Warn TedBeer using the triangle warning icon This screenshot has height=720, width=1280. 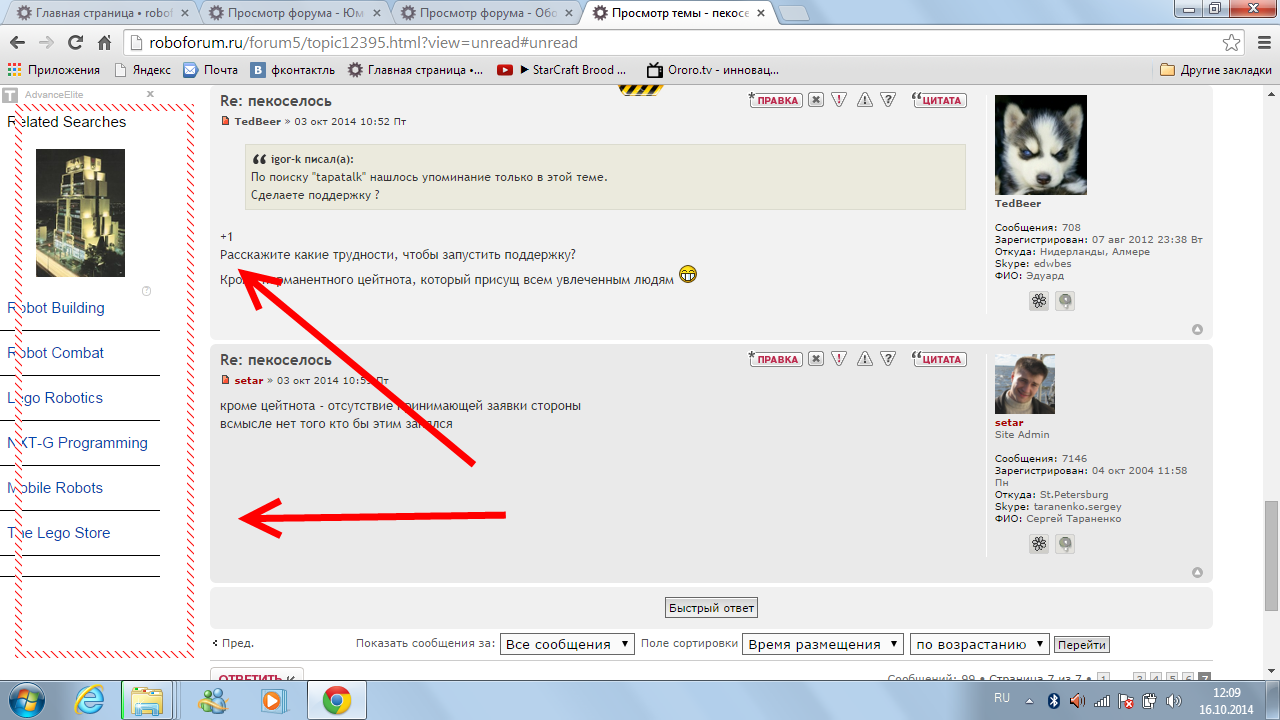tap(865, 100)
